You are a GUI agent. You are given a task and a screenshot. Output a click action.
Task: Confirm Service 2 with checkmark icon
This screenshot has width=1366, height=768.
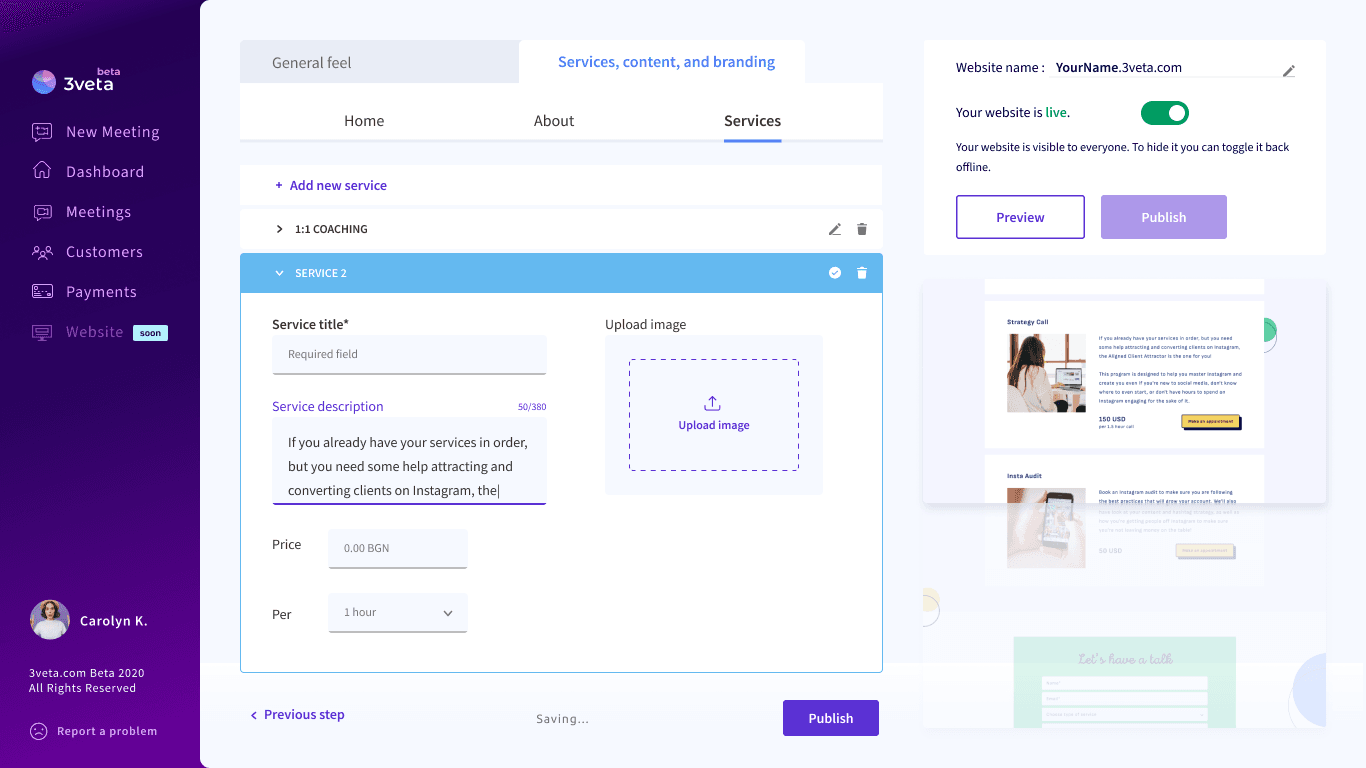click(x=835, y=273)
